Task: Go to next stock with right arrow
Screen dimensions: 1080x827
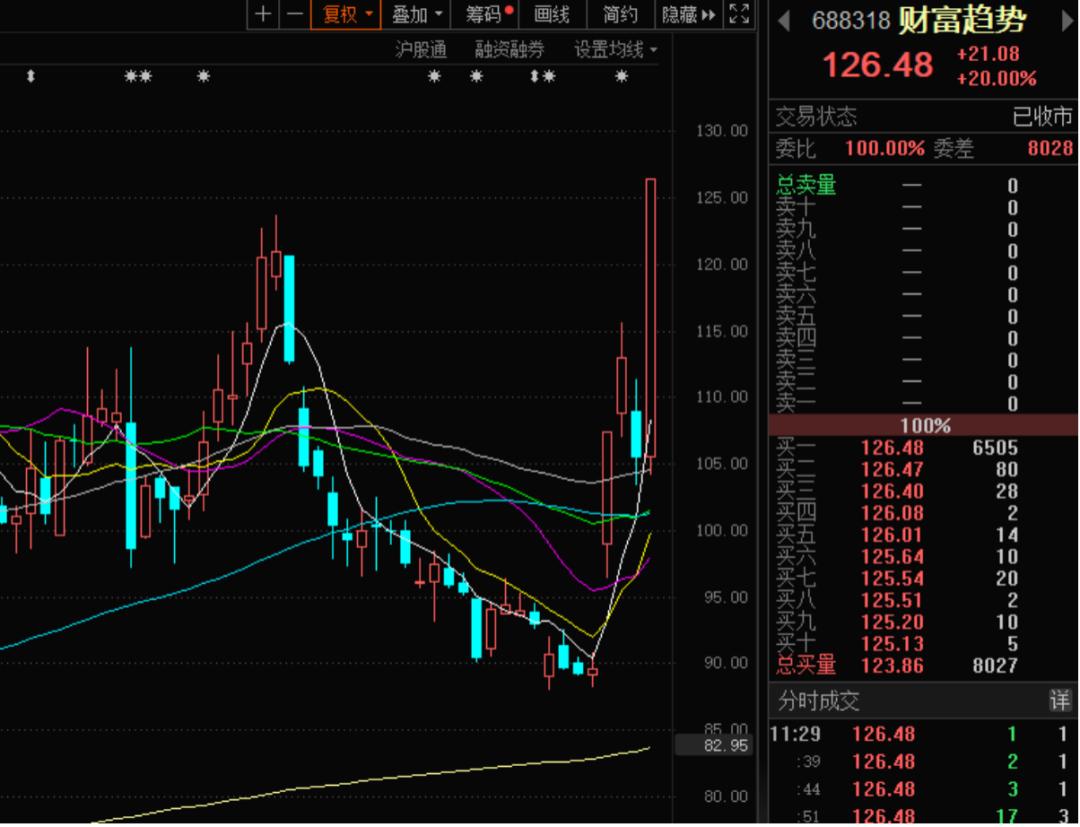Action: point(1066,20)
